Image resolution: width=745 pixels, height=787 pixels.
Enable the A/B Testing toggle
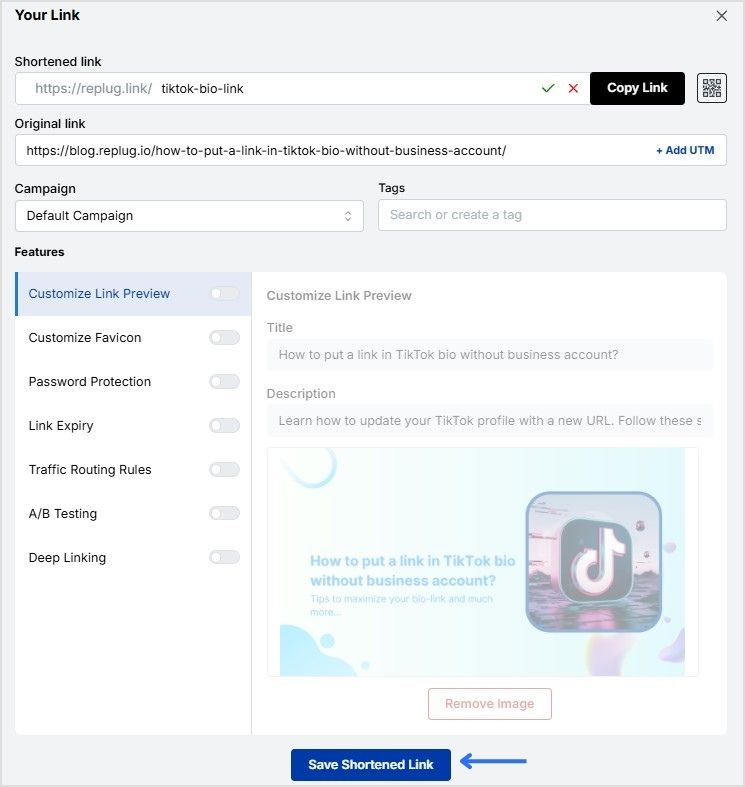224,513
